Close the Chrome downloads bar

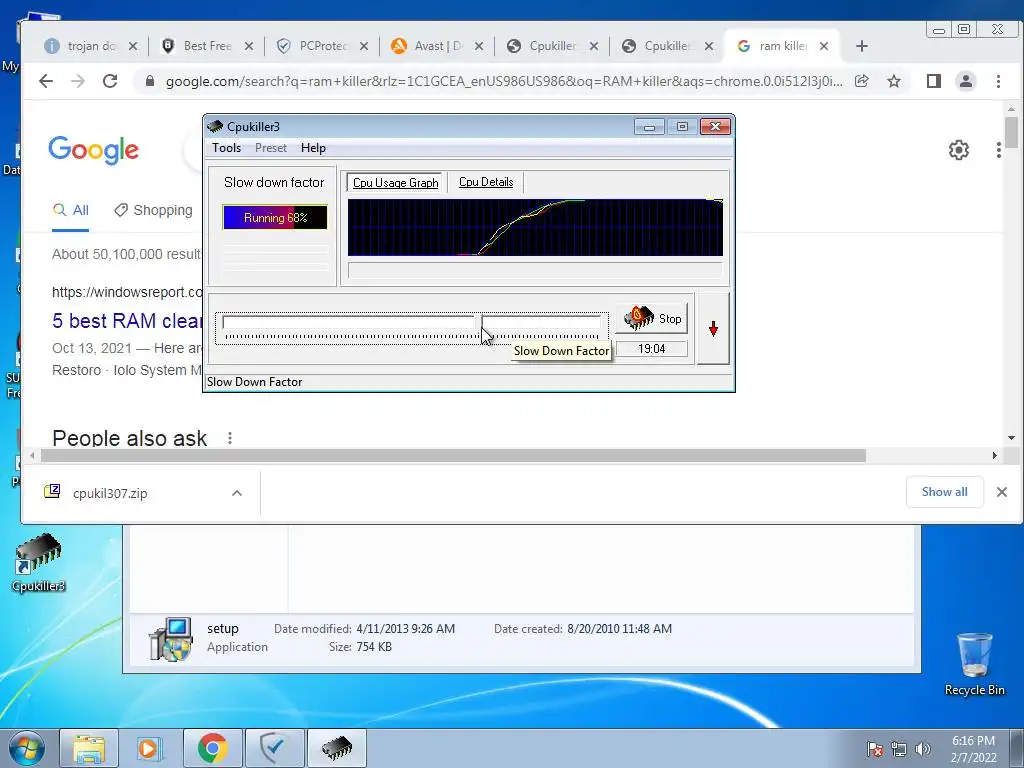point(1002,492)
